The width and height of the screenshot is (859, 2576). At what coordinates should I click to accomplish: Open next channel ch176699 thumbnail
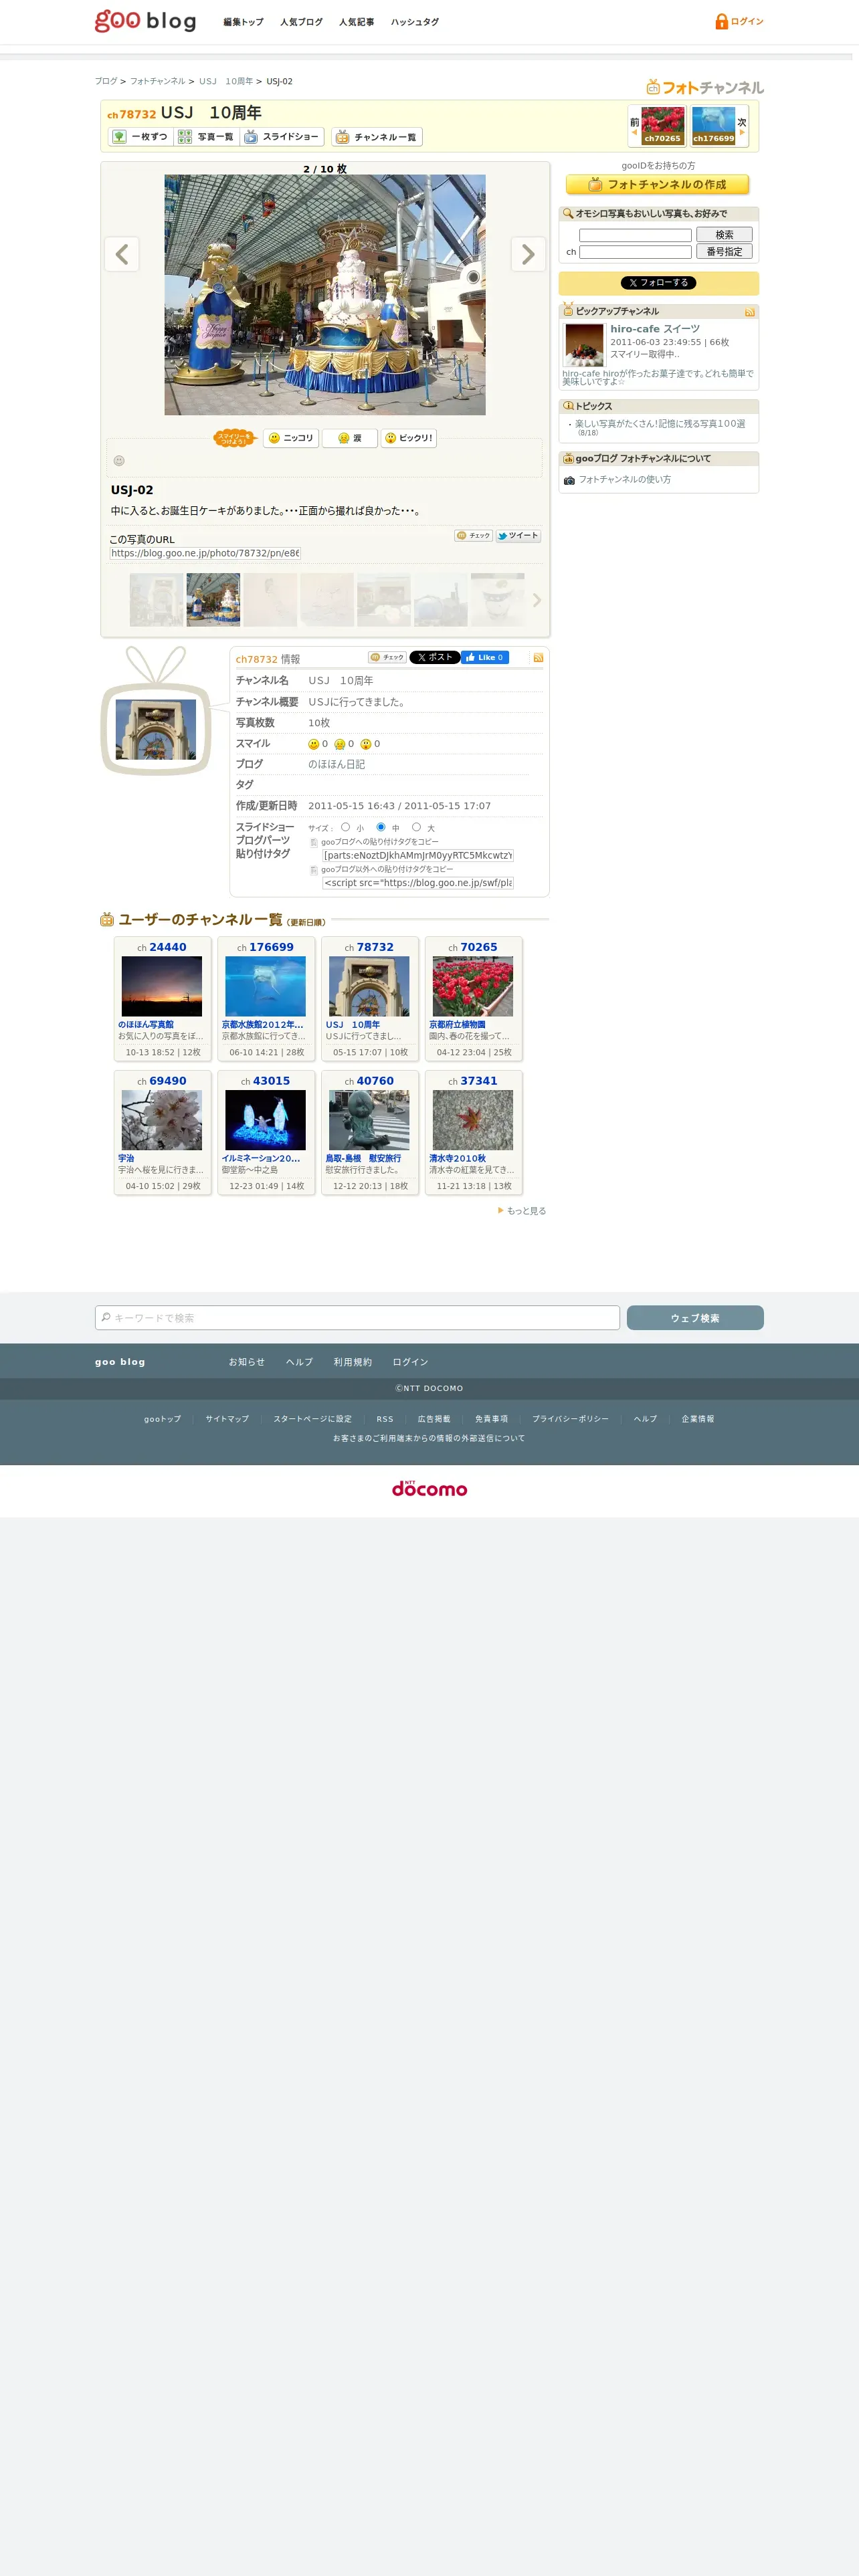(713, 126)
